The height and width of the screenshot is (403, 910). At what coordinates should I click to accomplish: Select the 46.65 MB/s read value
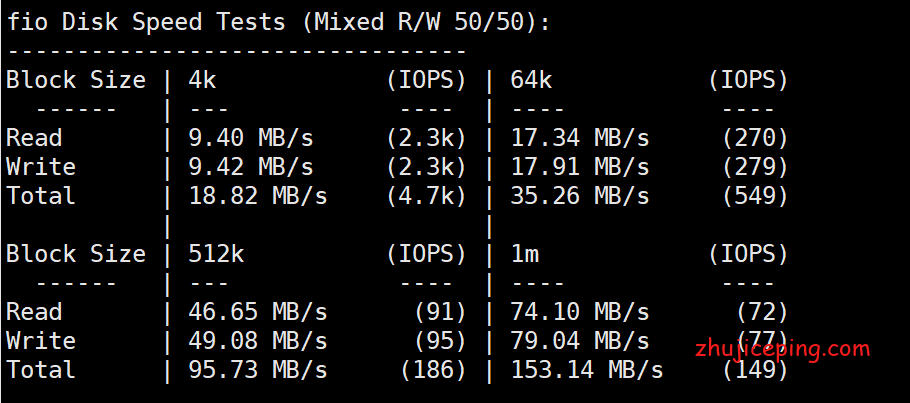tap(258, 312)
